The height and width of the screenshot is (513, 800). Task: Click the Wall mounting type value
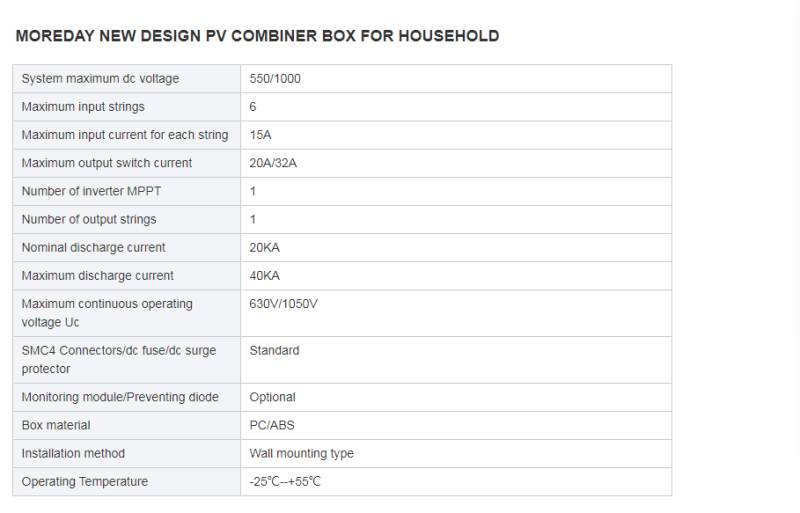[x=301, y=453]
